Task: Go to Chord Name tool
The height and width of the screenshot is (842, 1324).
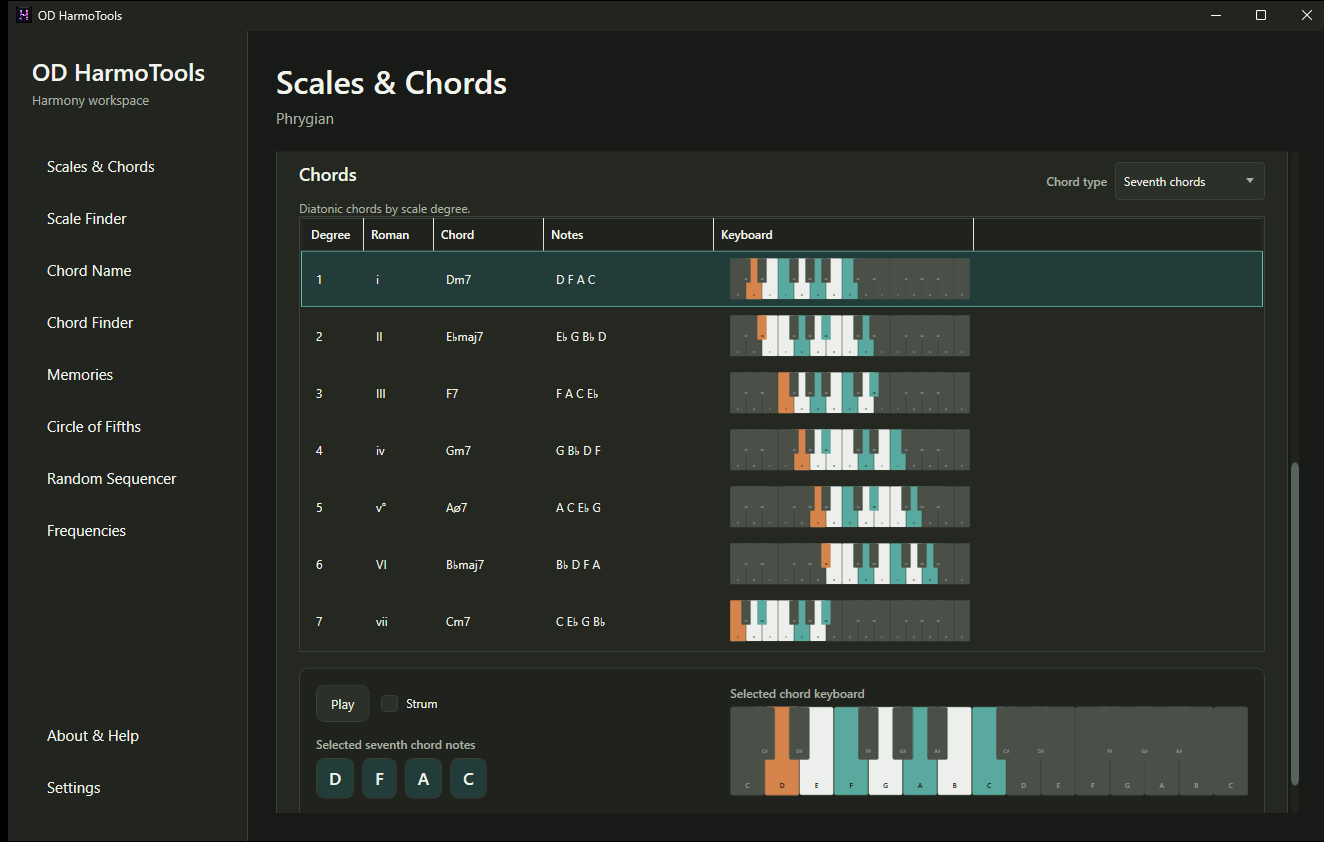Action: coord(89,271)
